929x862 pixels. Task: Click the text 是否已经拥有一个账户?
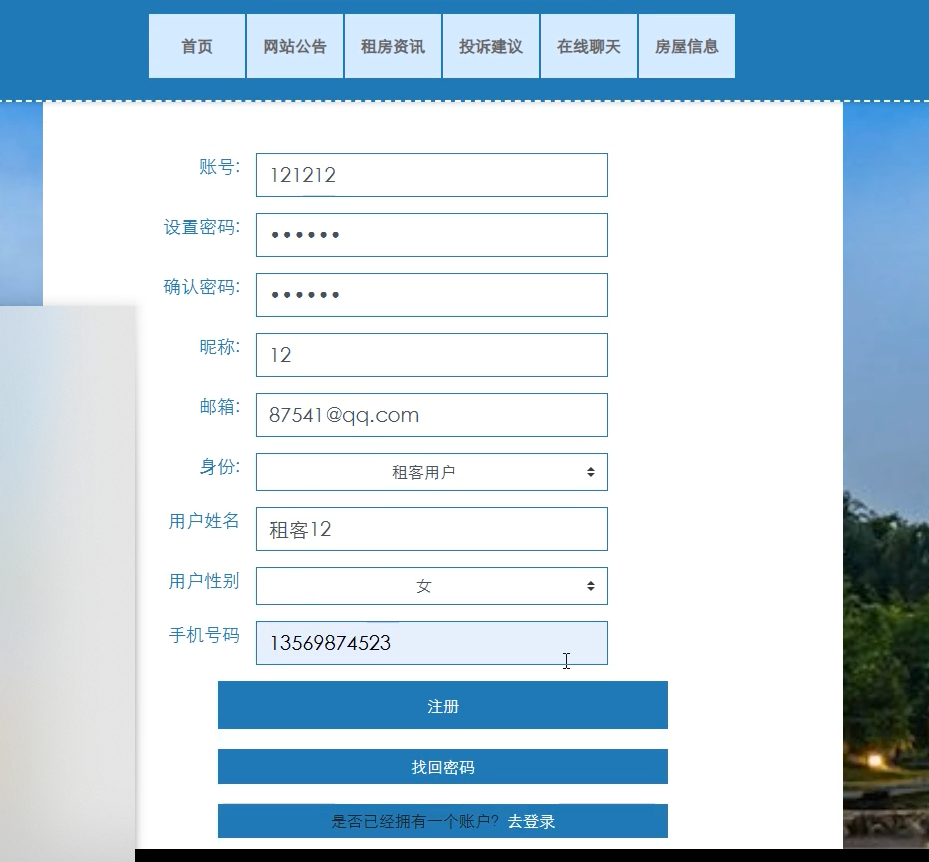(x=415, y=822)
